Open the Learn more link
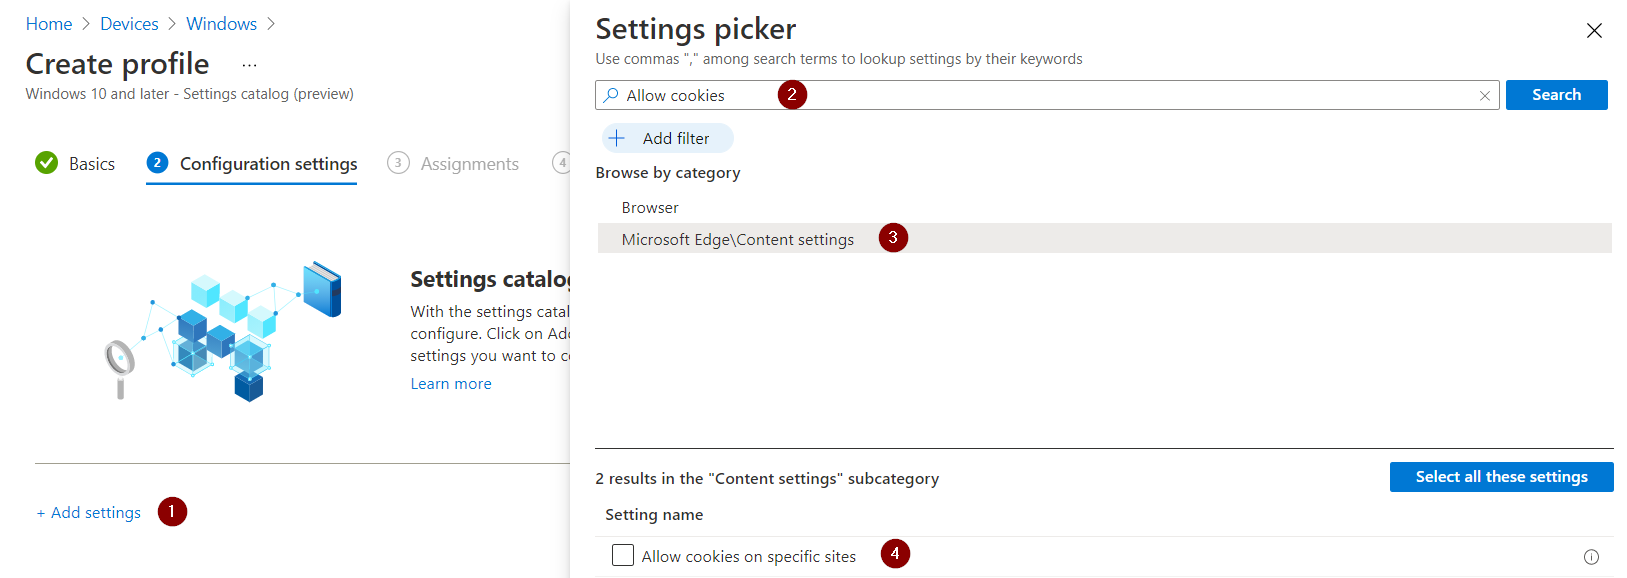The width and height of the screenshot is (1627, 578). [451, 384]
